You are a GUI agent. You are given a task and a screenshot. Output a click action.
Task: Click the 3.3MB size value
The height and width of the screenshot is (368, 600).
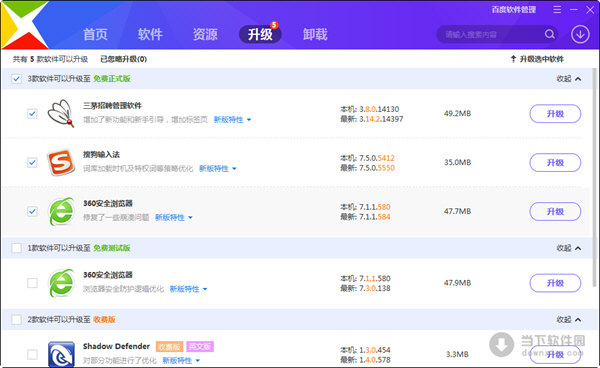[457, 354]
